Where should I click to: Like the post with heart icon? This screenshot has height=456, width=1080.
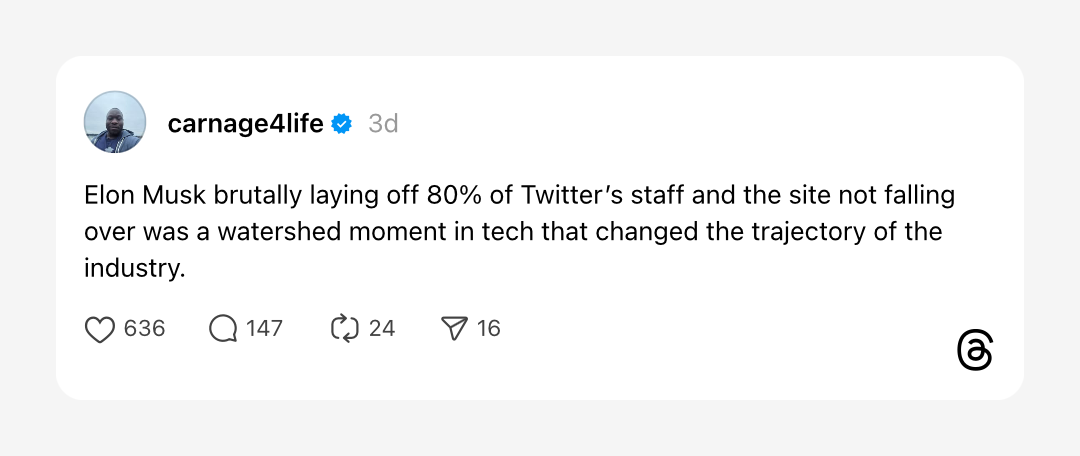point(99,329)
